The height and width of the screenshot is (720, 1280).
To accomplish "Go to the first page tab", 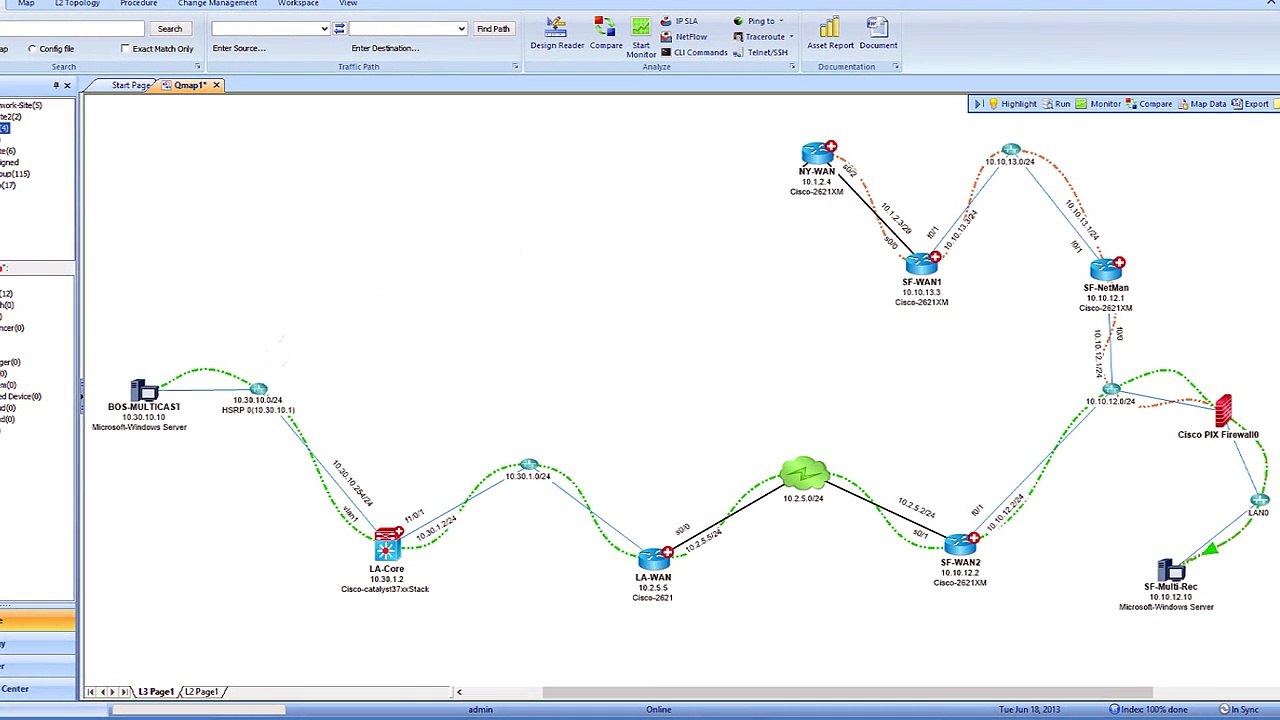I will click(91, 692).
